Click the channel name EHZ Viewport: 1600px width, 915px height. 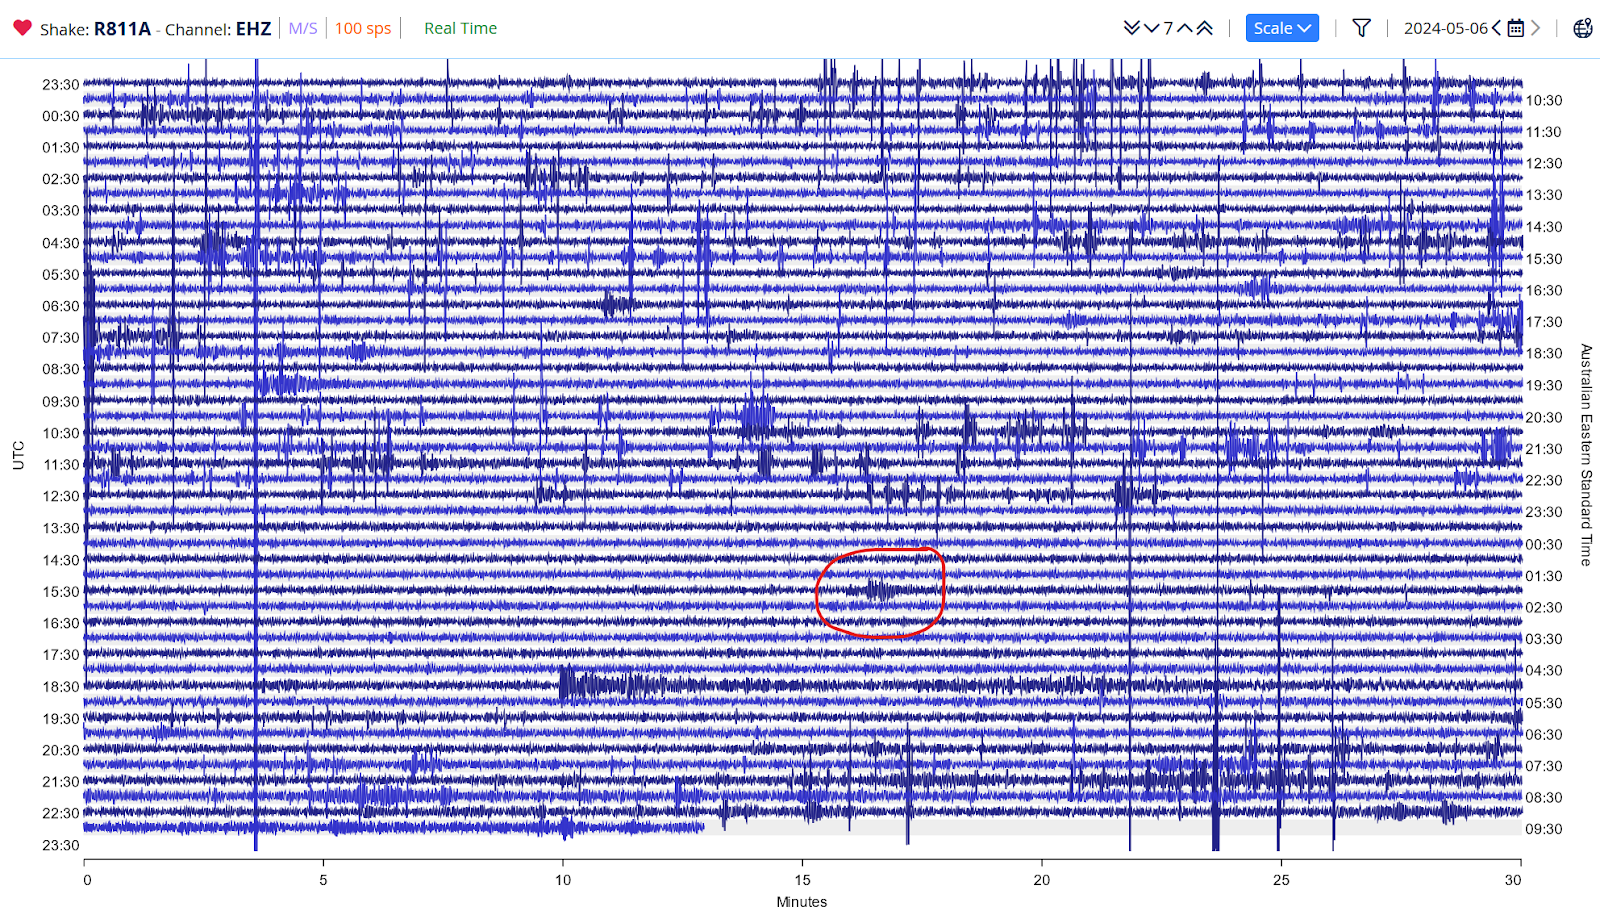coord(253,29)
